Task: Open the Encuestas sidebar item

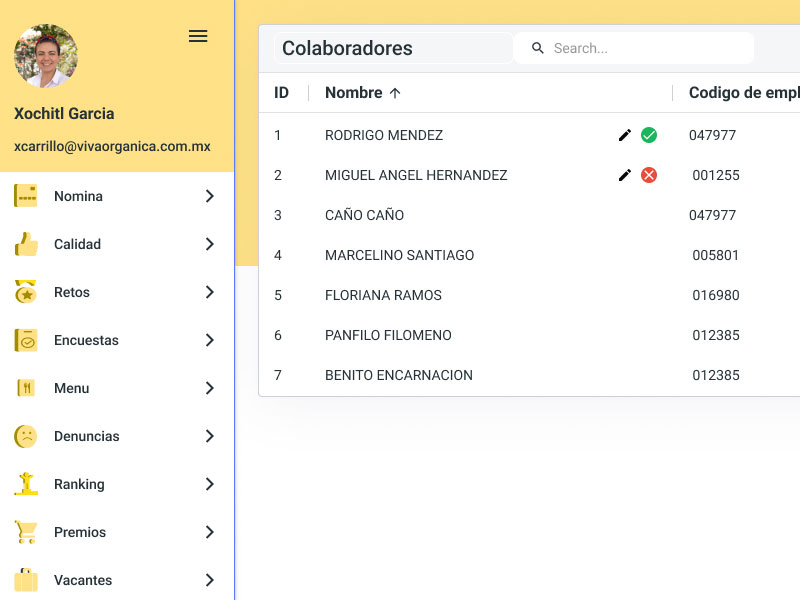Action: pos(86,340)
